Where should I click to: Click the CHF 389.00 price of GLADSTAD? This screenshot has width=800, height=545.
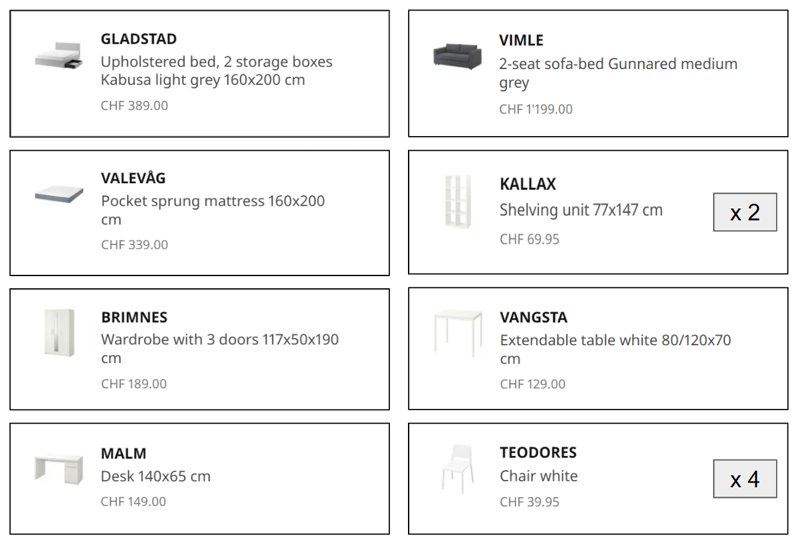(134, 106)
